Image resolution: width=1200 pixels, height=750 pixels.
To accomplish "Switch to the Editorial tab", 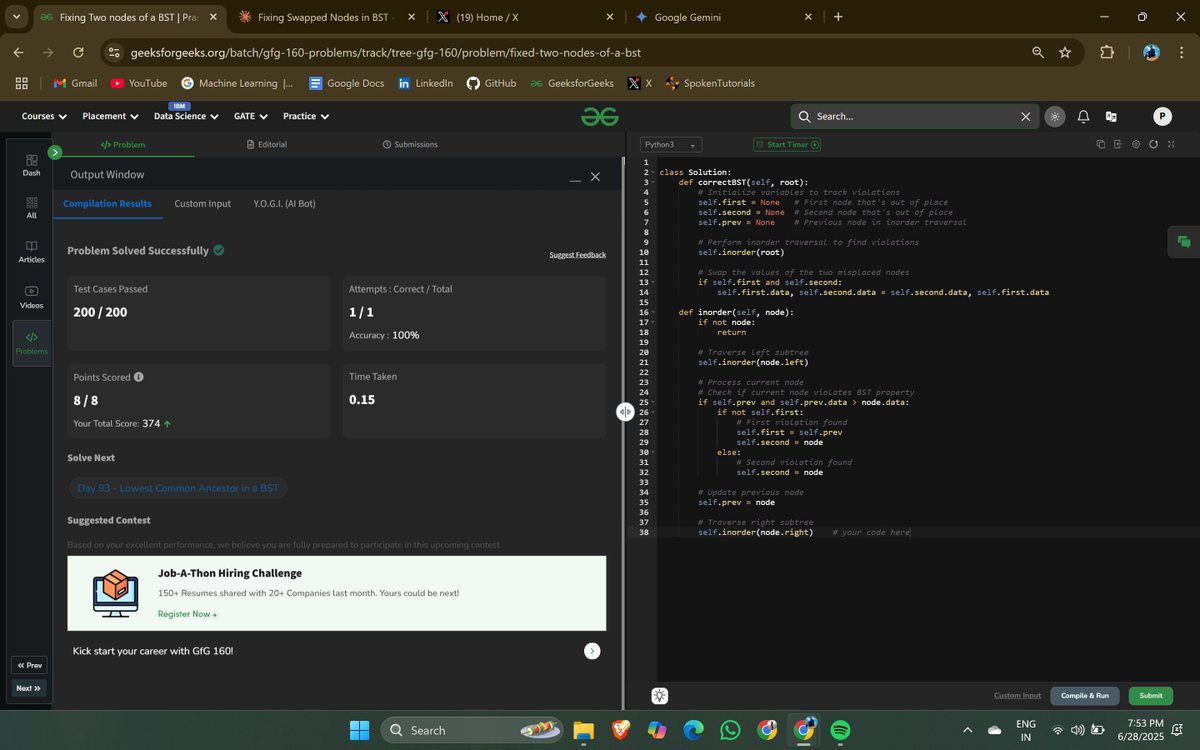I will click(x=267, y=145).
